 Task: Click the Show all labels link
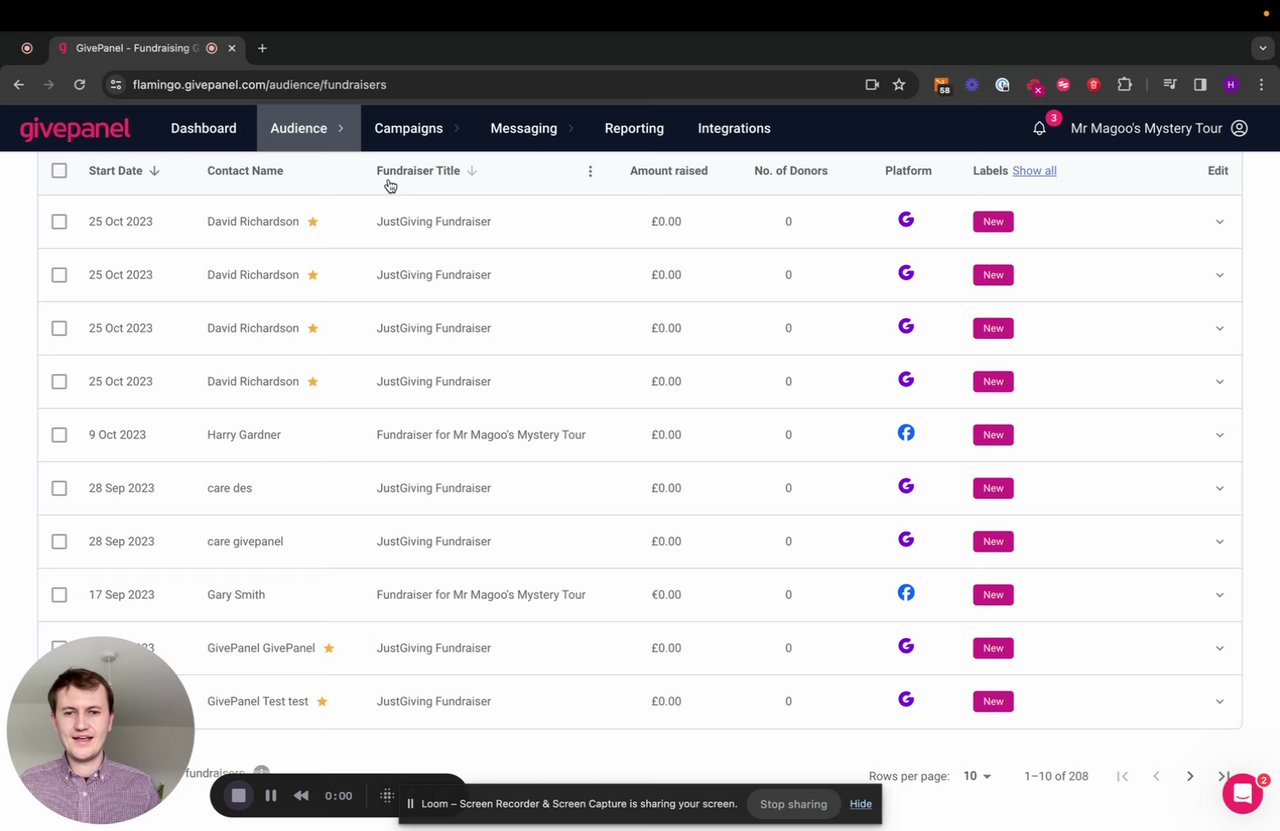[1034, 171]
